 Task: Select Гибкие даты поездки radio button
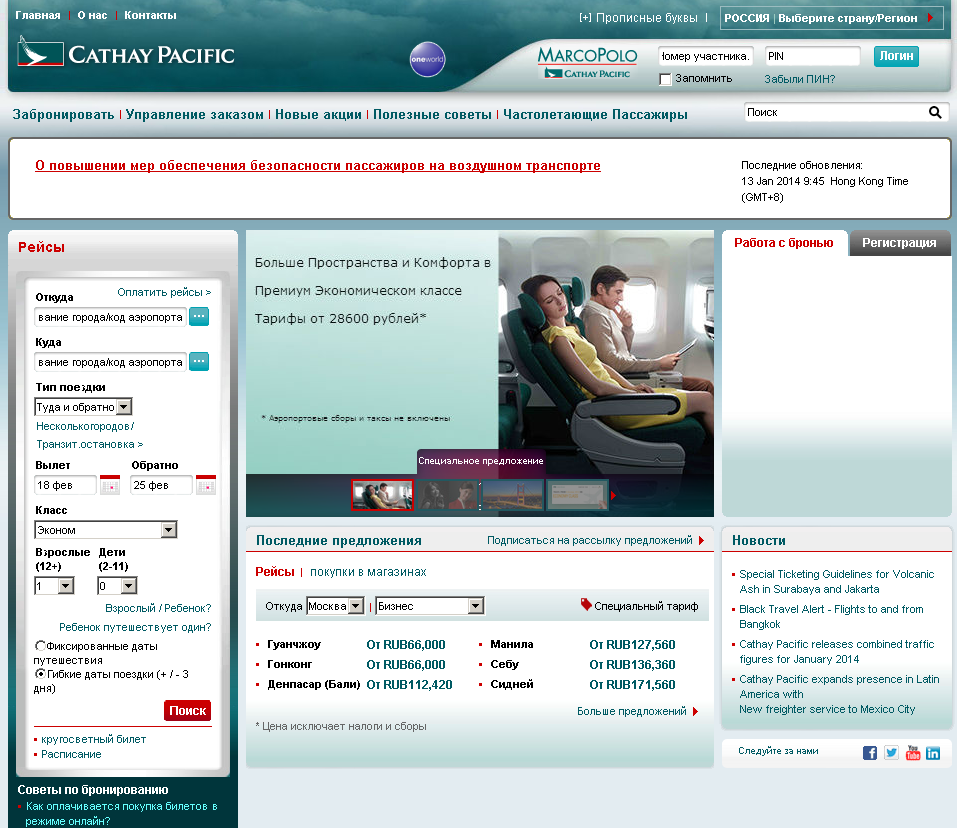tap(40, 674)
